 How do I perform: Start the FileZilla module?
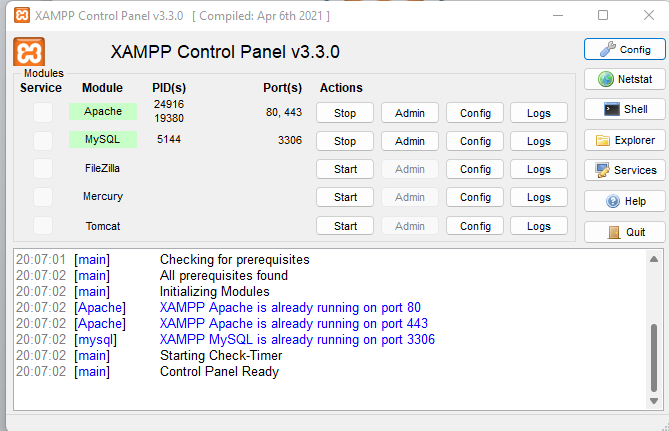pos(345,169)
